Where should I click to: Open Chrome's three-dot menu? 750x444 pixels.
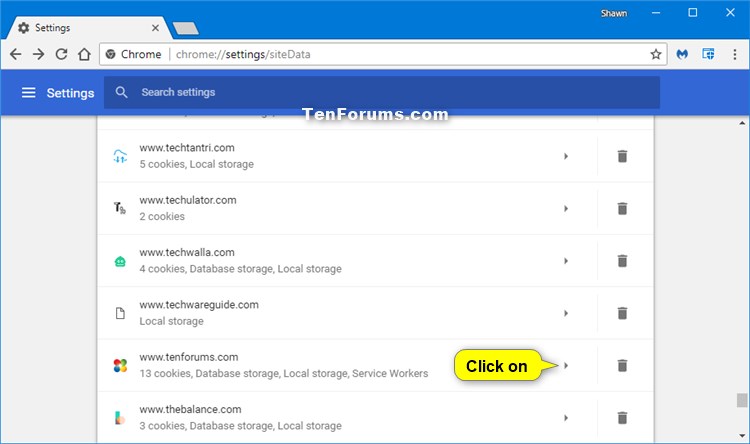[735, 54]
